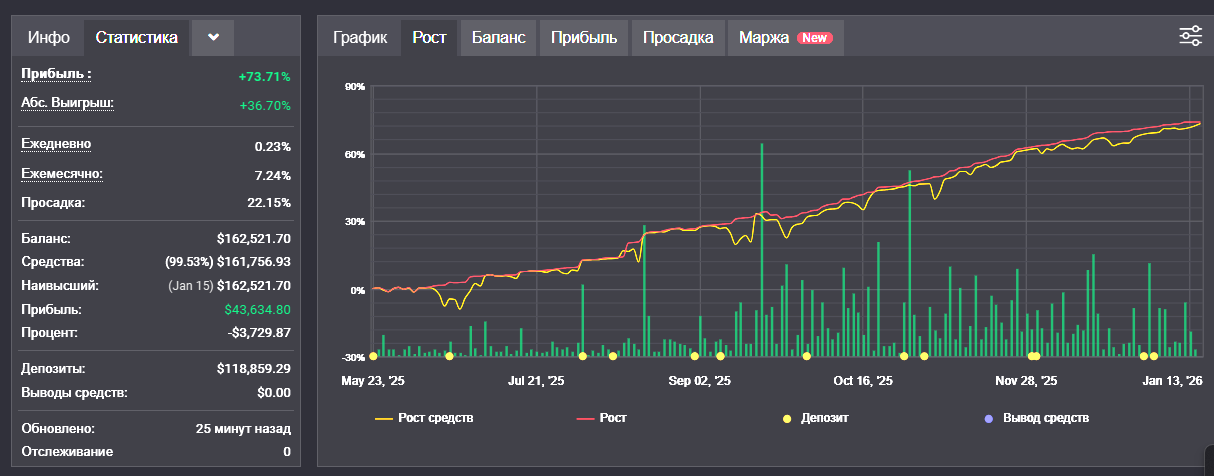Click the first deposit marker at May 23
Screen dimensions: 1214x476
tap(373, 355)
